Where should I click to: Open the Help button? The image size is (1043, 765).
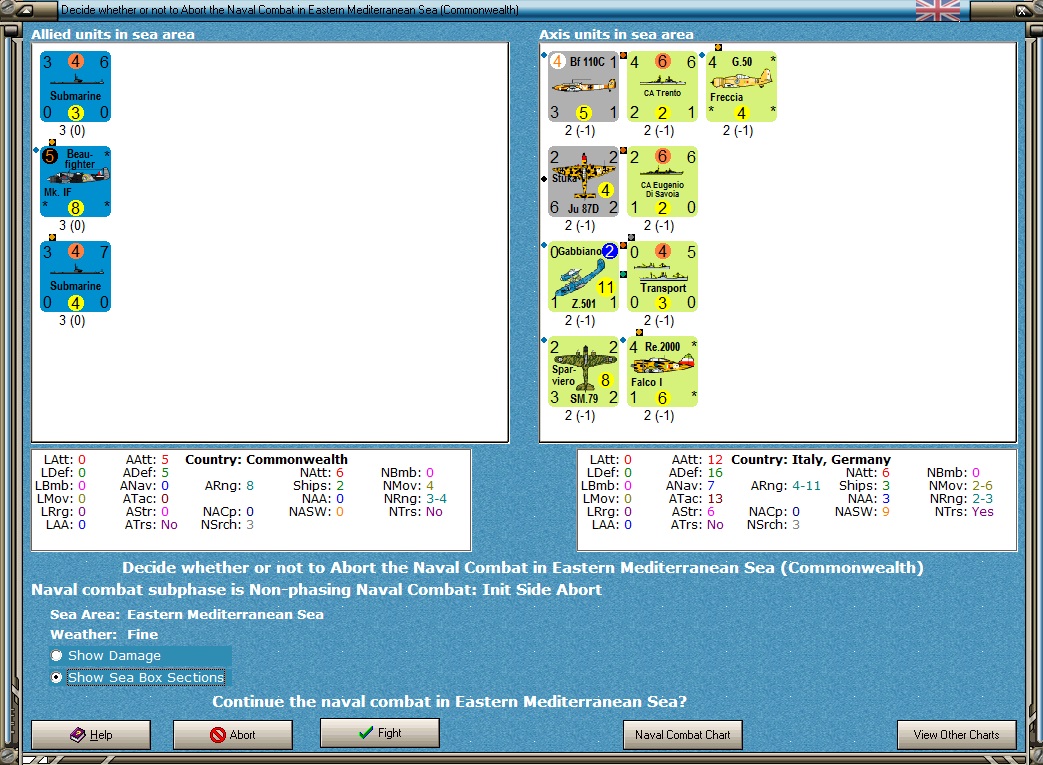coord(91,734)
